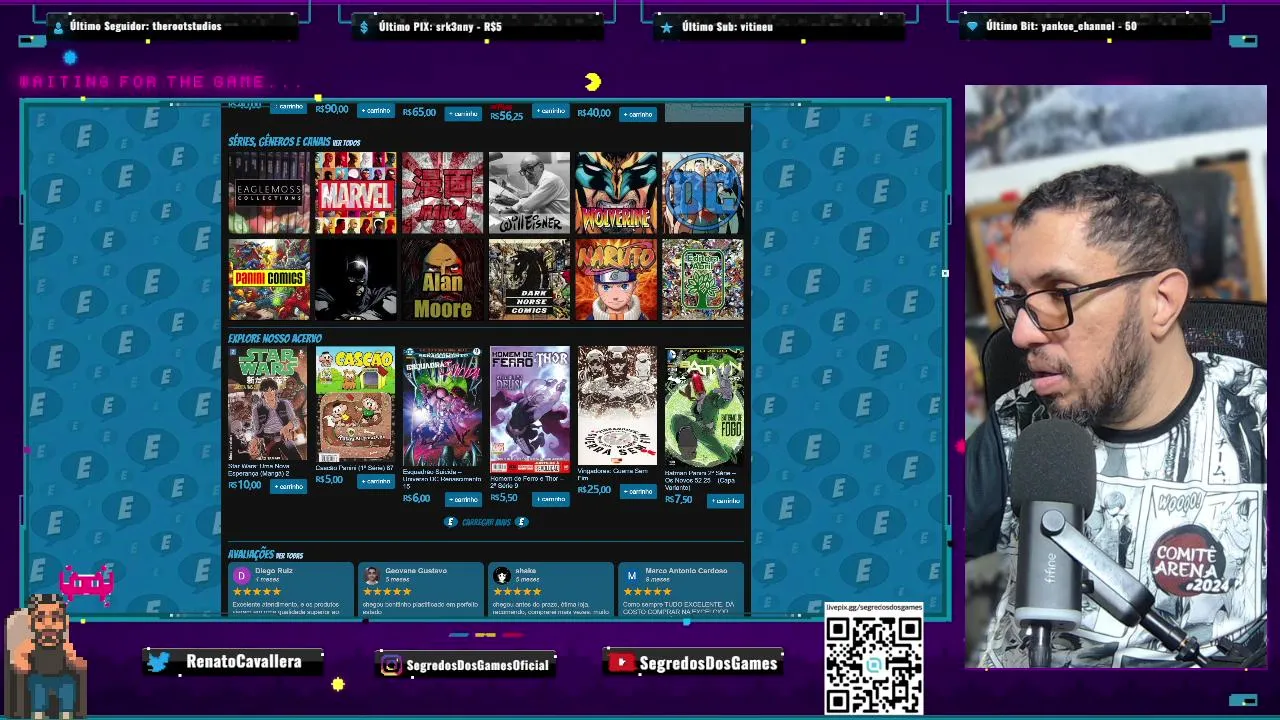Click Geovane Gustavo reviewer avatar
Viewport: 1280px width, 720px height.
coord(371,576)
